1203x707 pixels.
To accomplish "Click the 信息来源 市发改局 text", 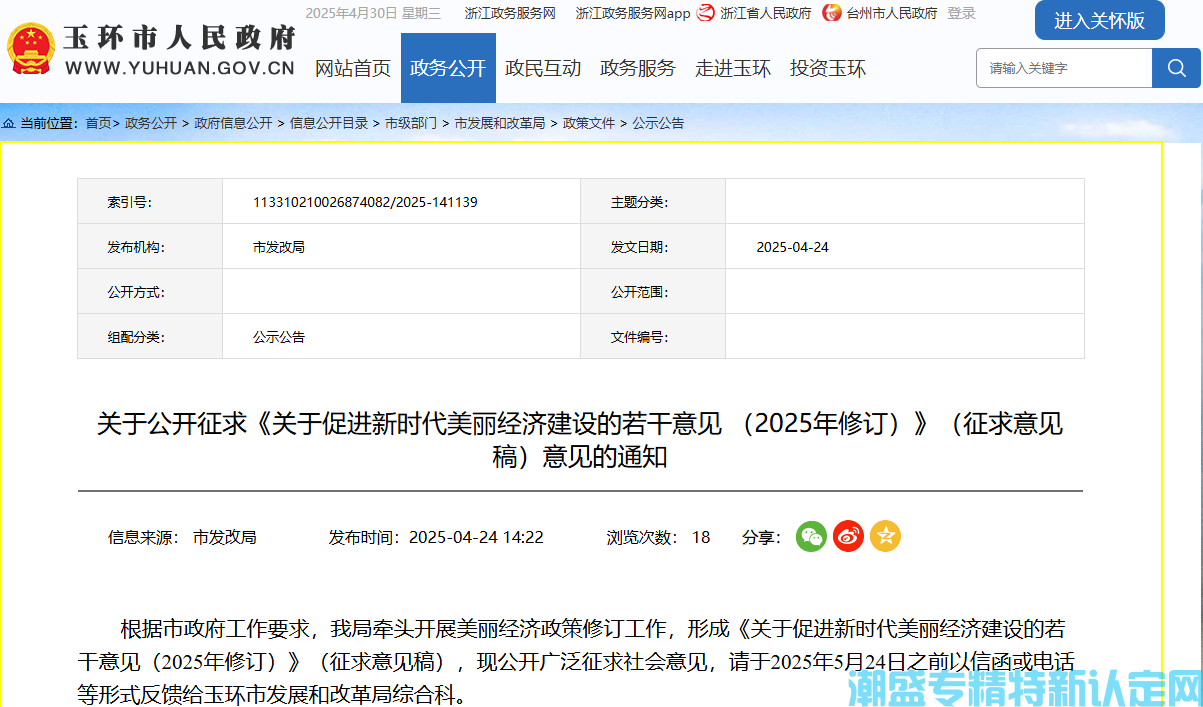I will (x=182, y=537).
